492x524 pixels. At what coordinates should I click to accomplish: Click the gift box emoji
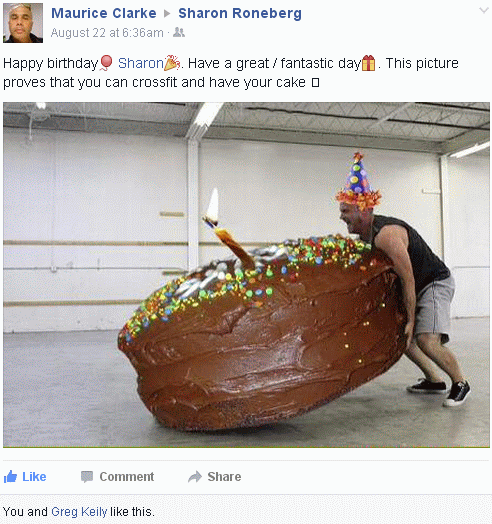[369, 63]
